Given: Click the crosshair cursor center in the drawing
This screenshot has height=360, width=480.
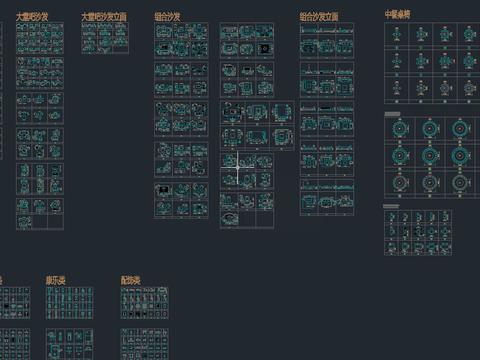Looking at the screenshot, I should 238,167.
